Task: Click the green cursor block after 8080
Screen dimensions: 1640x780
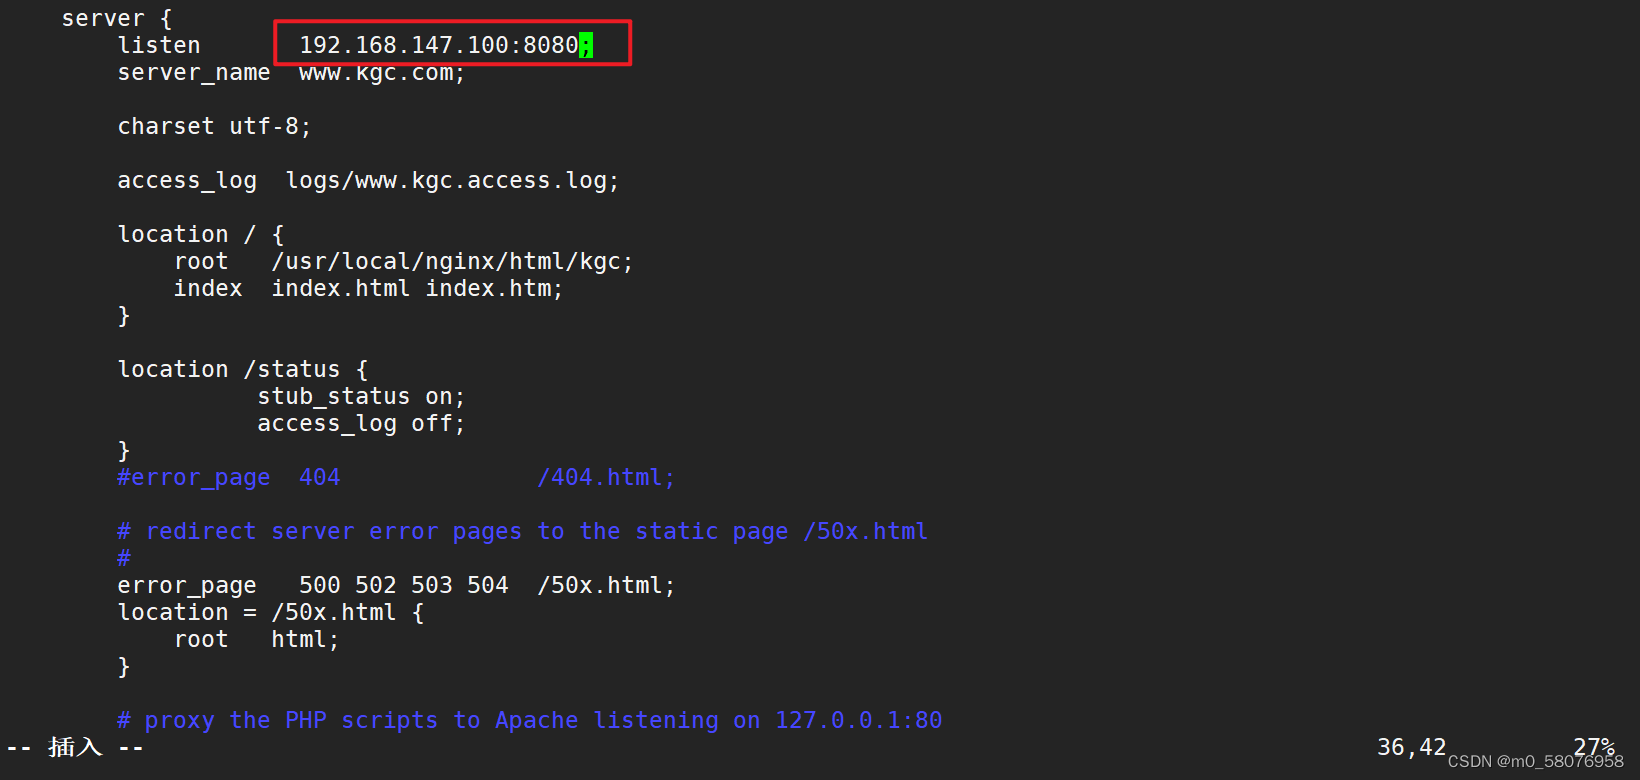Action: pos(586,45)
